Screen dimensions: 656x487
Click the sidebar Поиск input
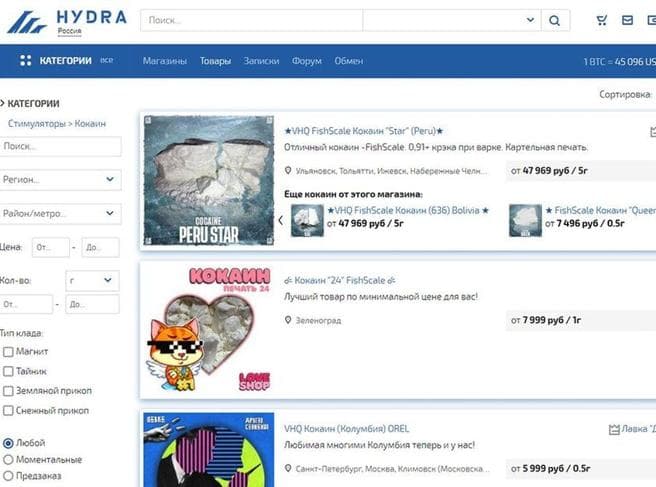click(x=60, y=146)
